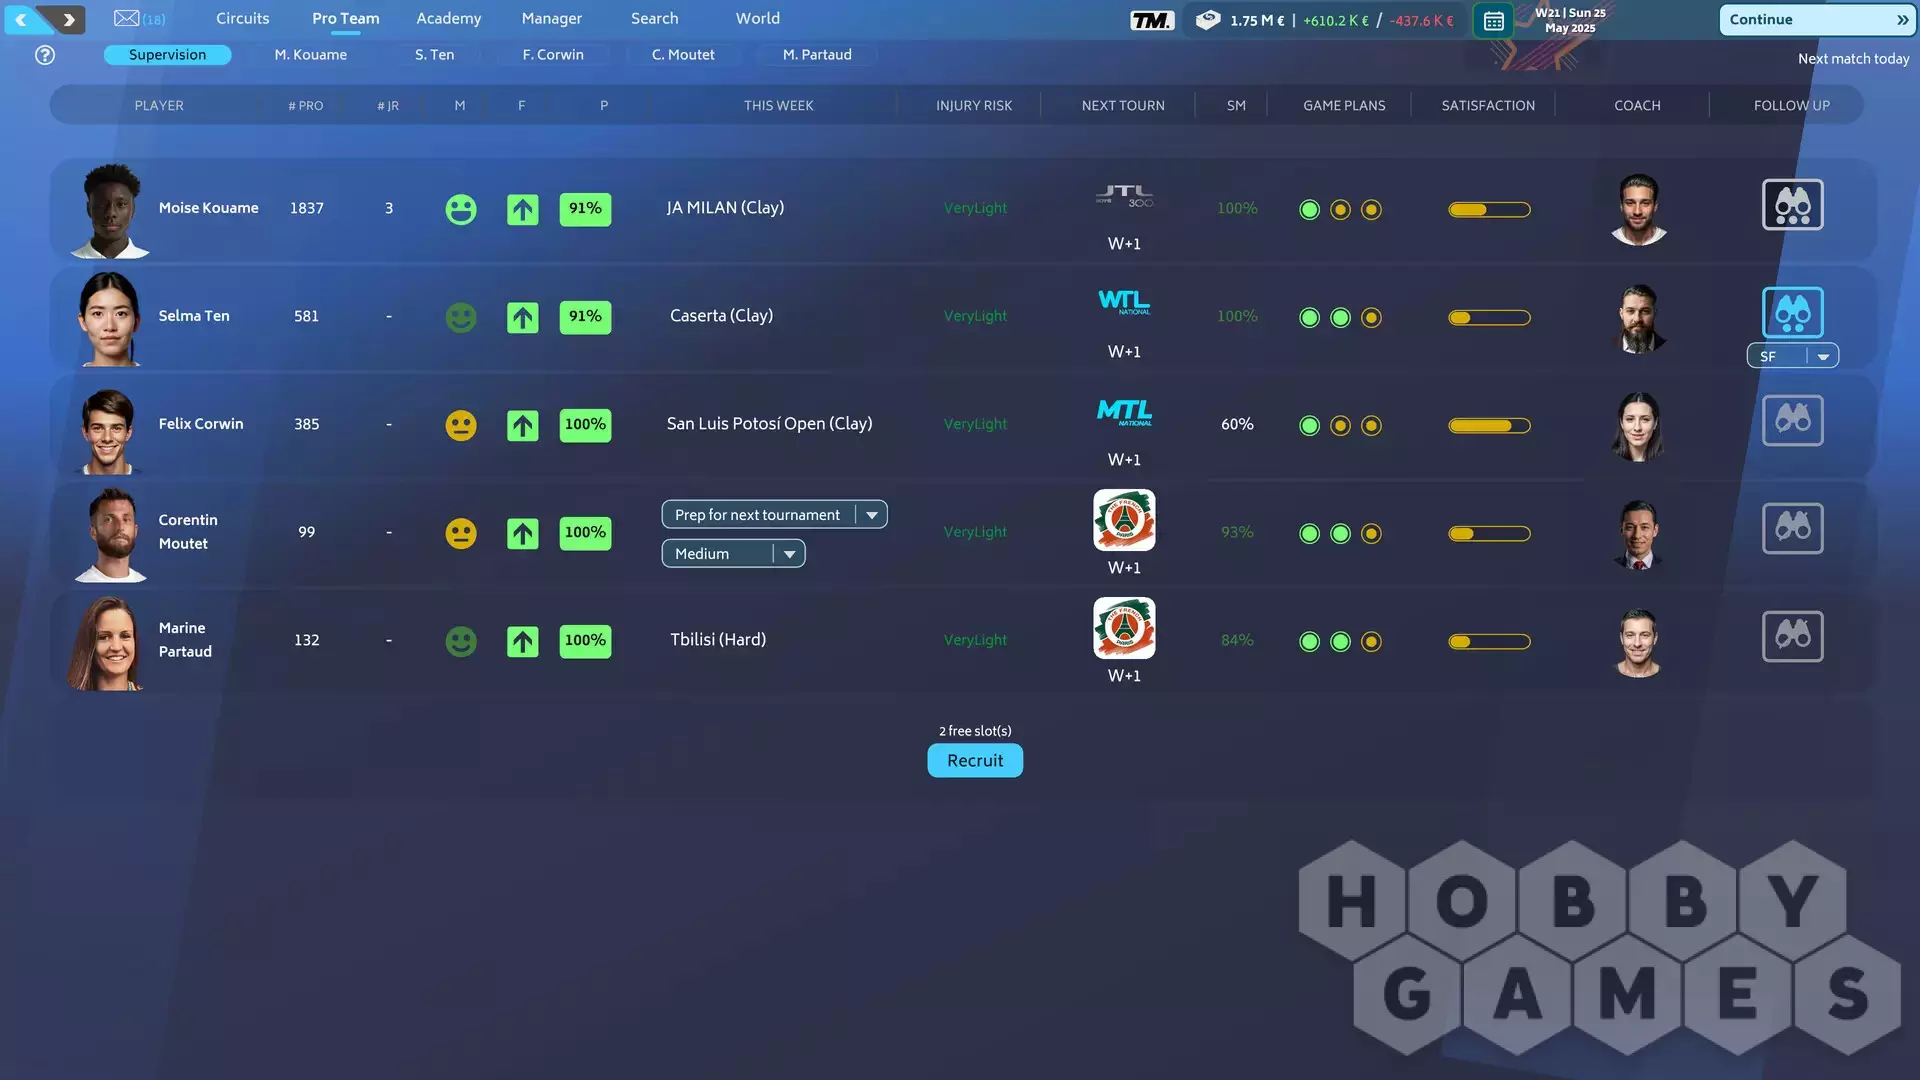Toggle follow-up binoculars for Felix Corwin
The height and width of the screenshot is (1080, 1920).
1792,421
